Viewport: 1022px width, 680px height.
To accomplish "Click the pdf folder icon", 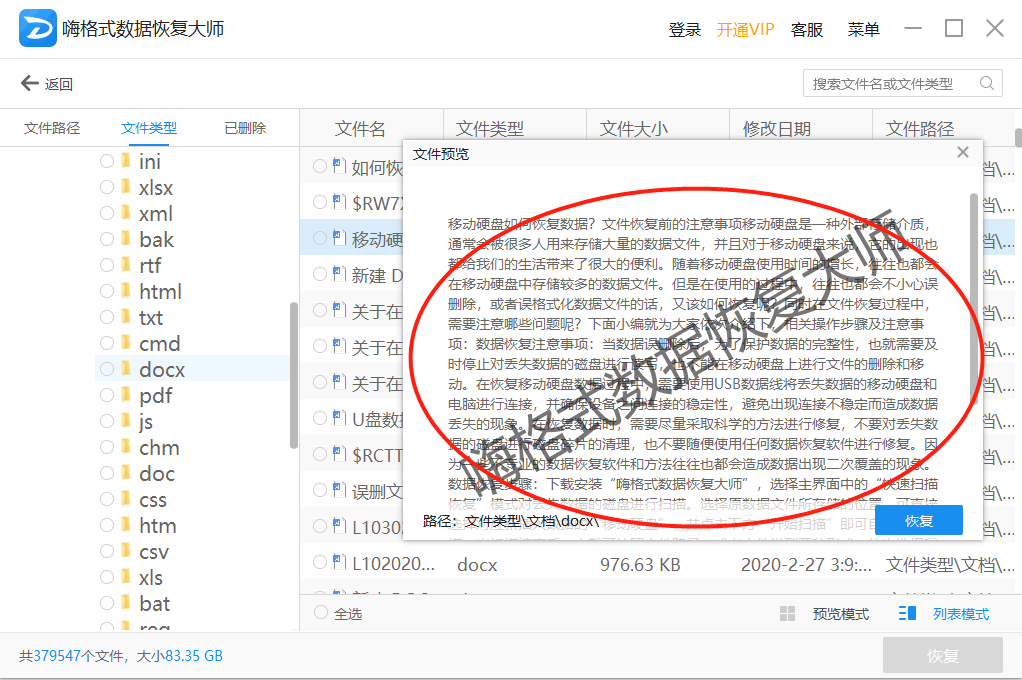I will (126, 395).
